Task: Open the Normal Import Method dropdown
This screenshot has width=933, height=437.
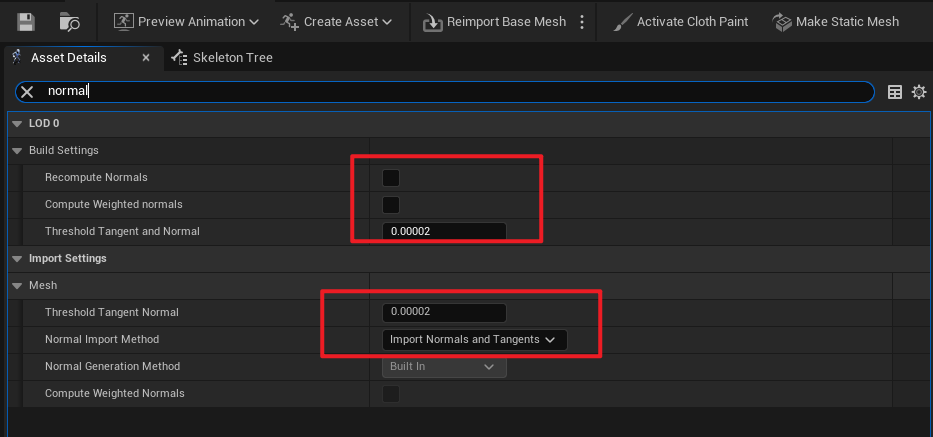Action: click(474, 340)
